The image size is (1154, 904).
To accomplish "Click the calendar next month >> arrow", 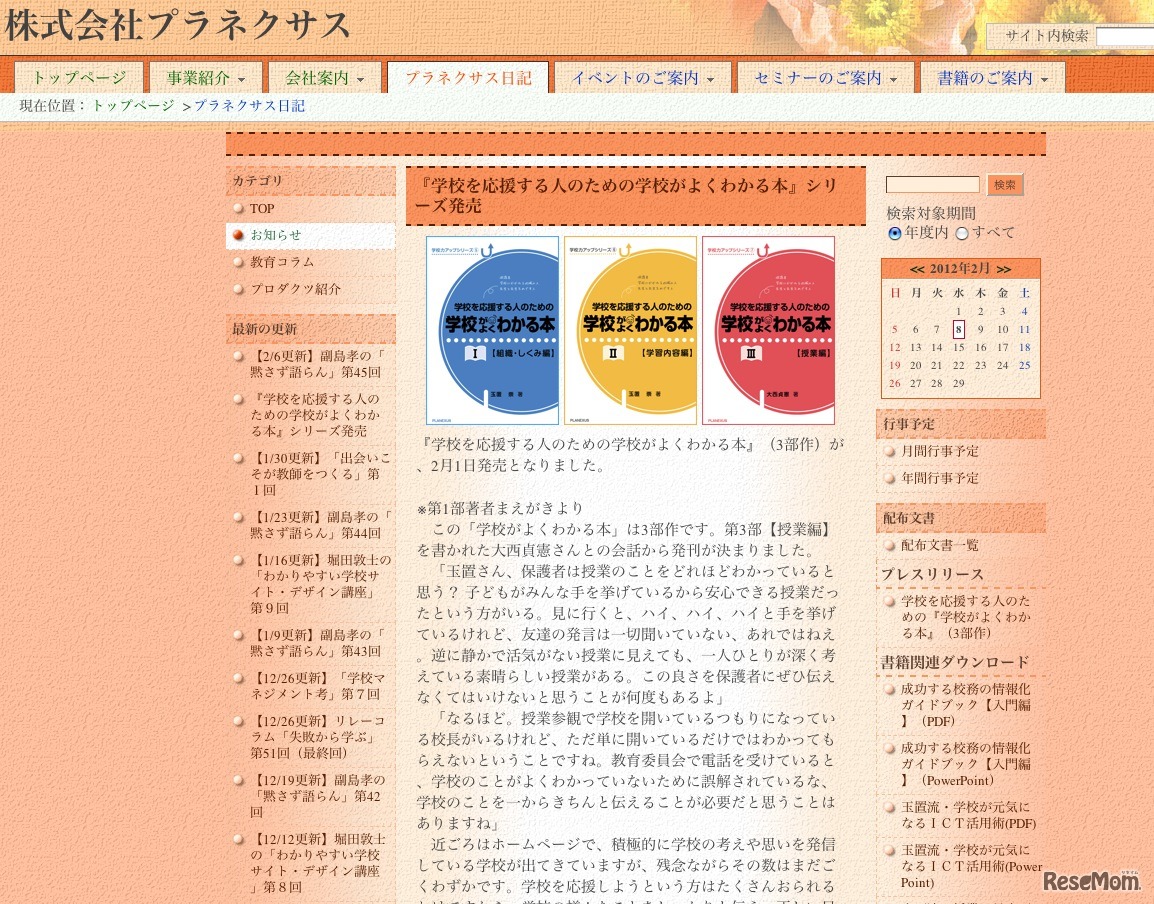I will 1004,268.
